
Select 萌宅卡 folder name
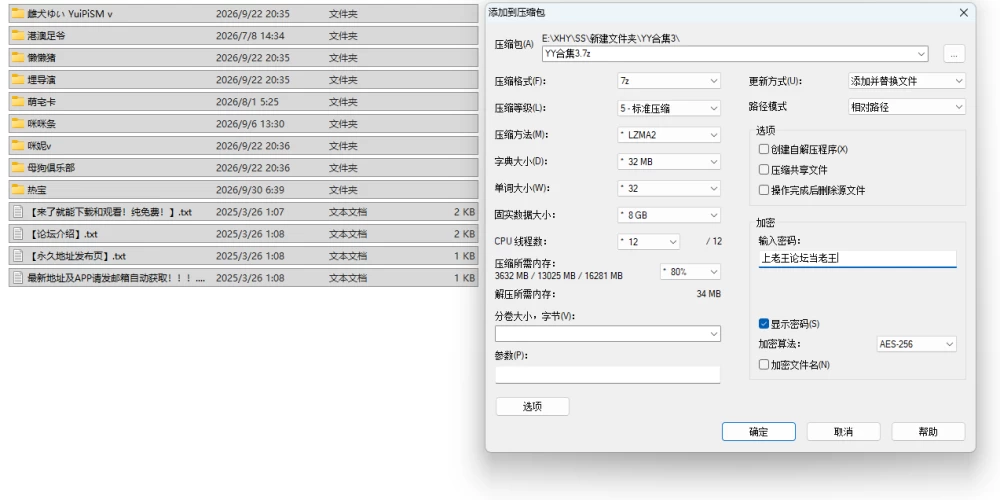(x=41, y=101)
